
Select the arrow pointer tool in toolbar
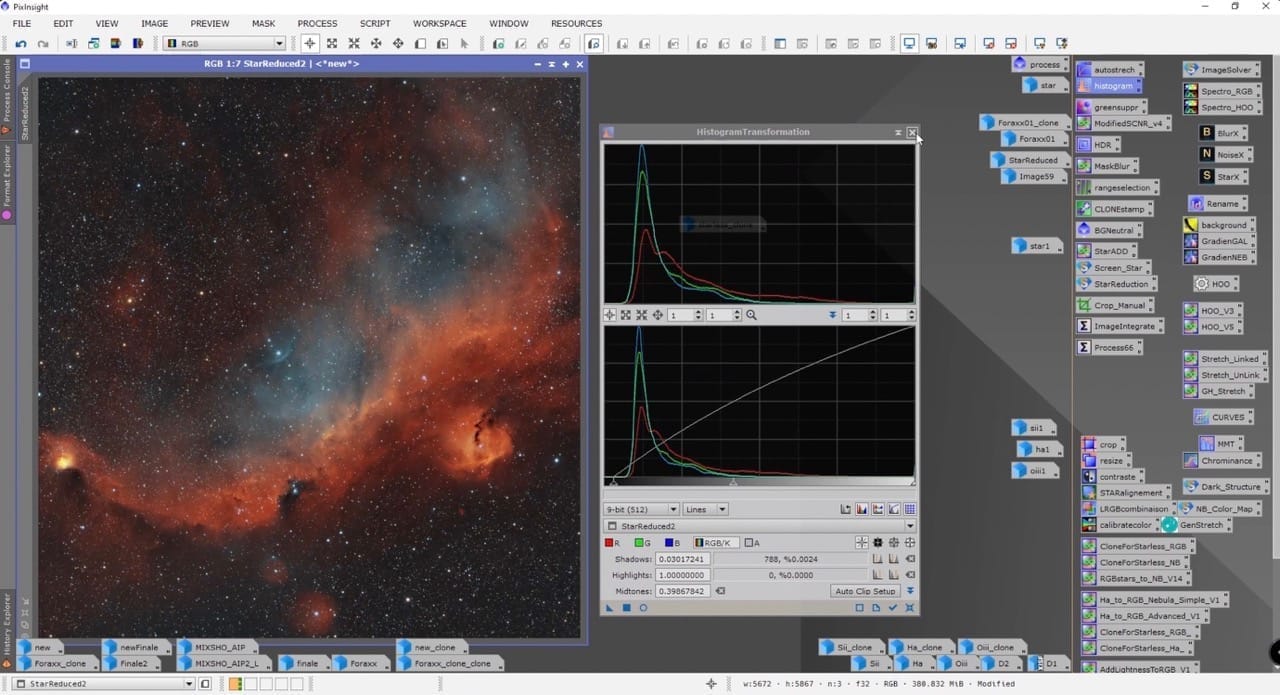coord(464,44)
